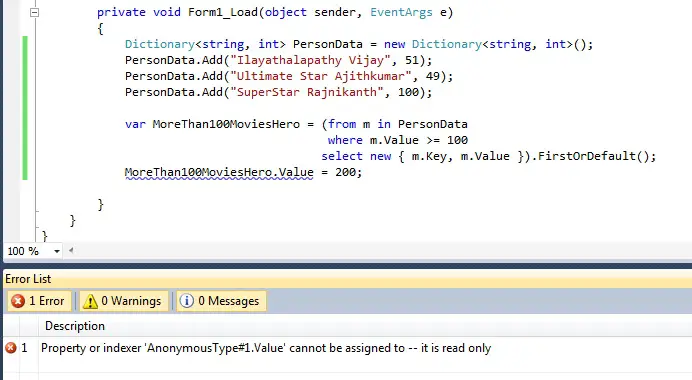Click error number 1 cell
The image size is (692, 380).
click(24, 348)
